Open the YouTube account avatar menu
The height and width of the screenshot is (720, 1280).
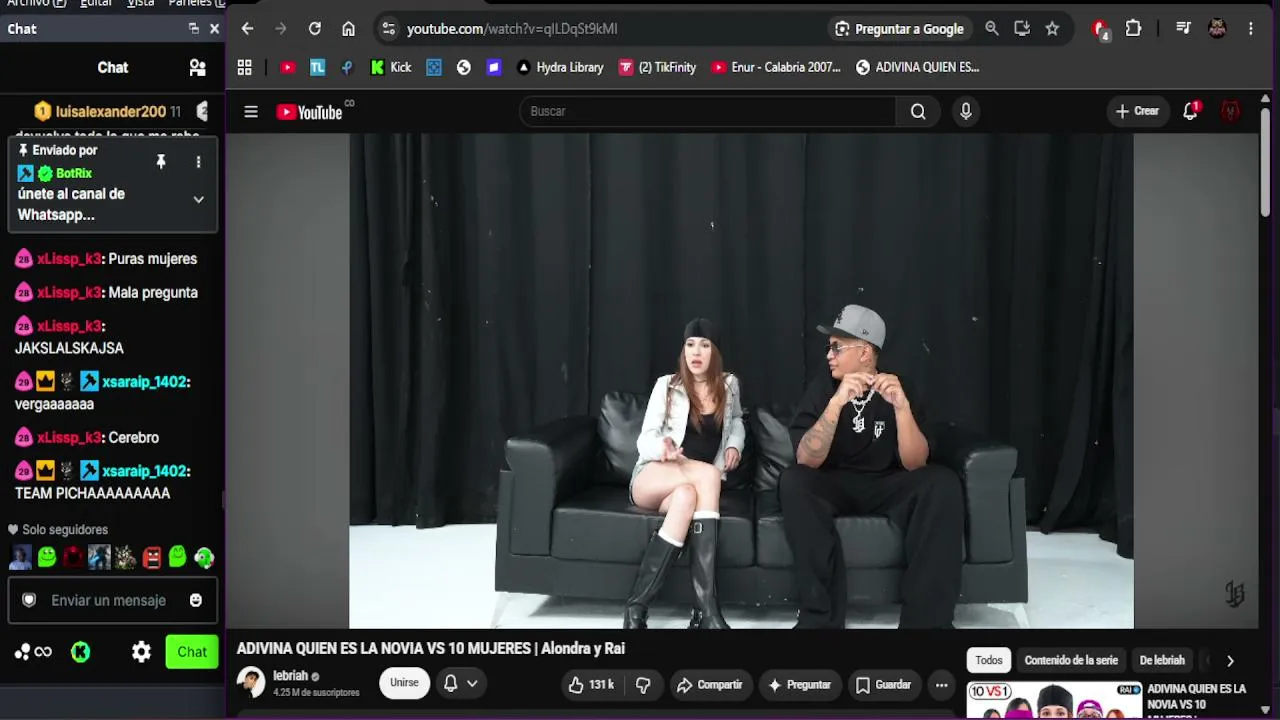(1231, 111)
